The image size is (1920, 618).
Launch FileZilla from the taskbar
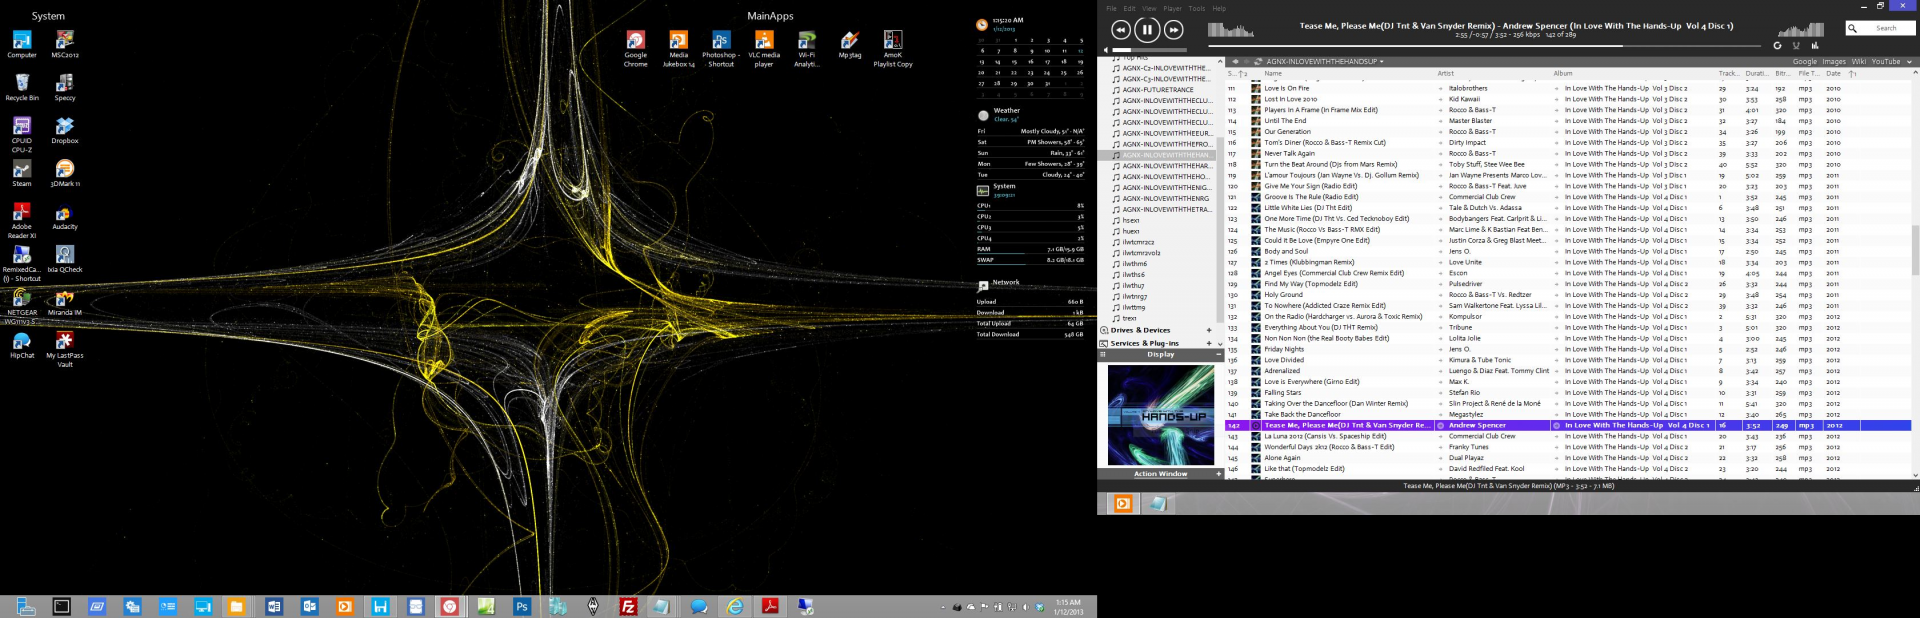point(628,607)
